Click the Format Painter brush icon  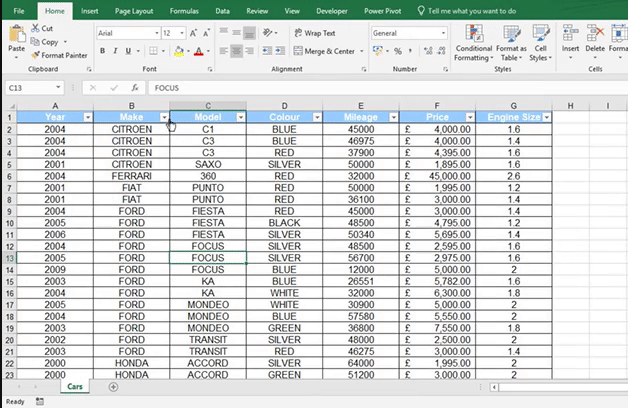point(35,55)
